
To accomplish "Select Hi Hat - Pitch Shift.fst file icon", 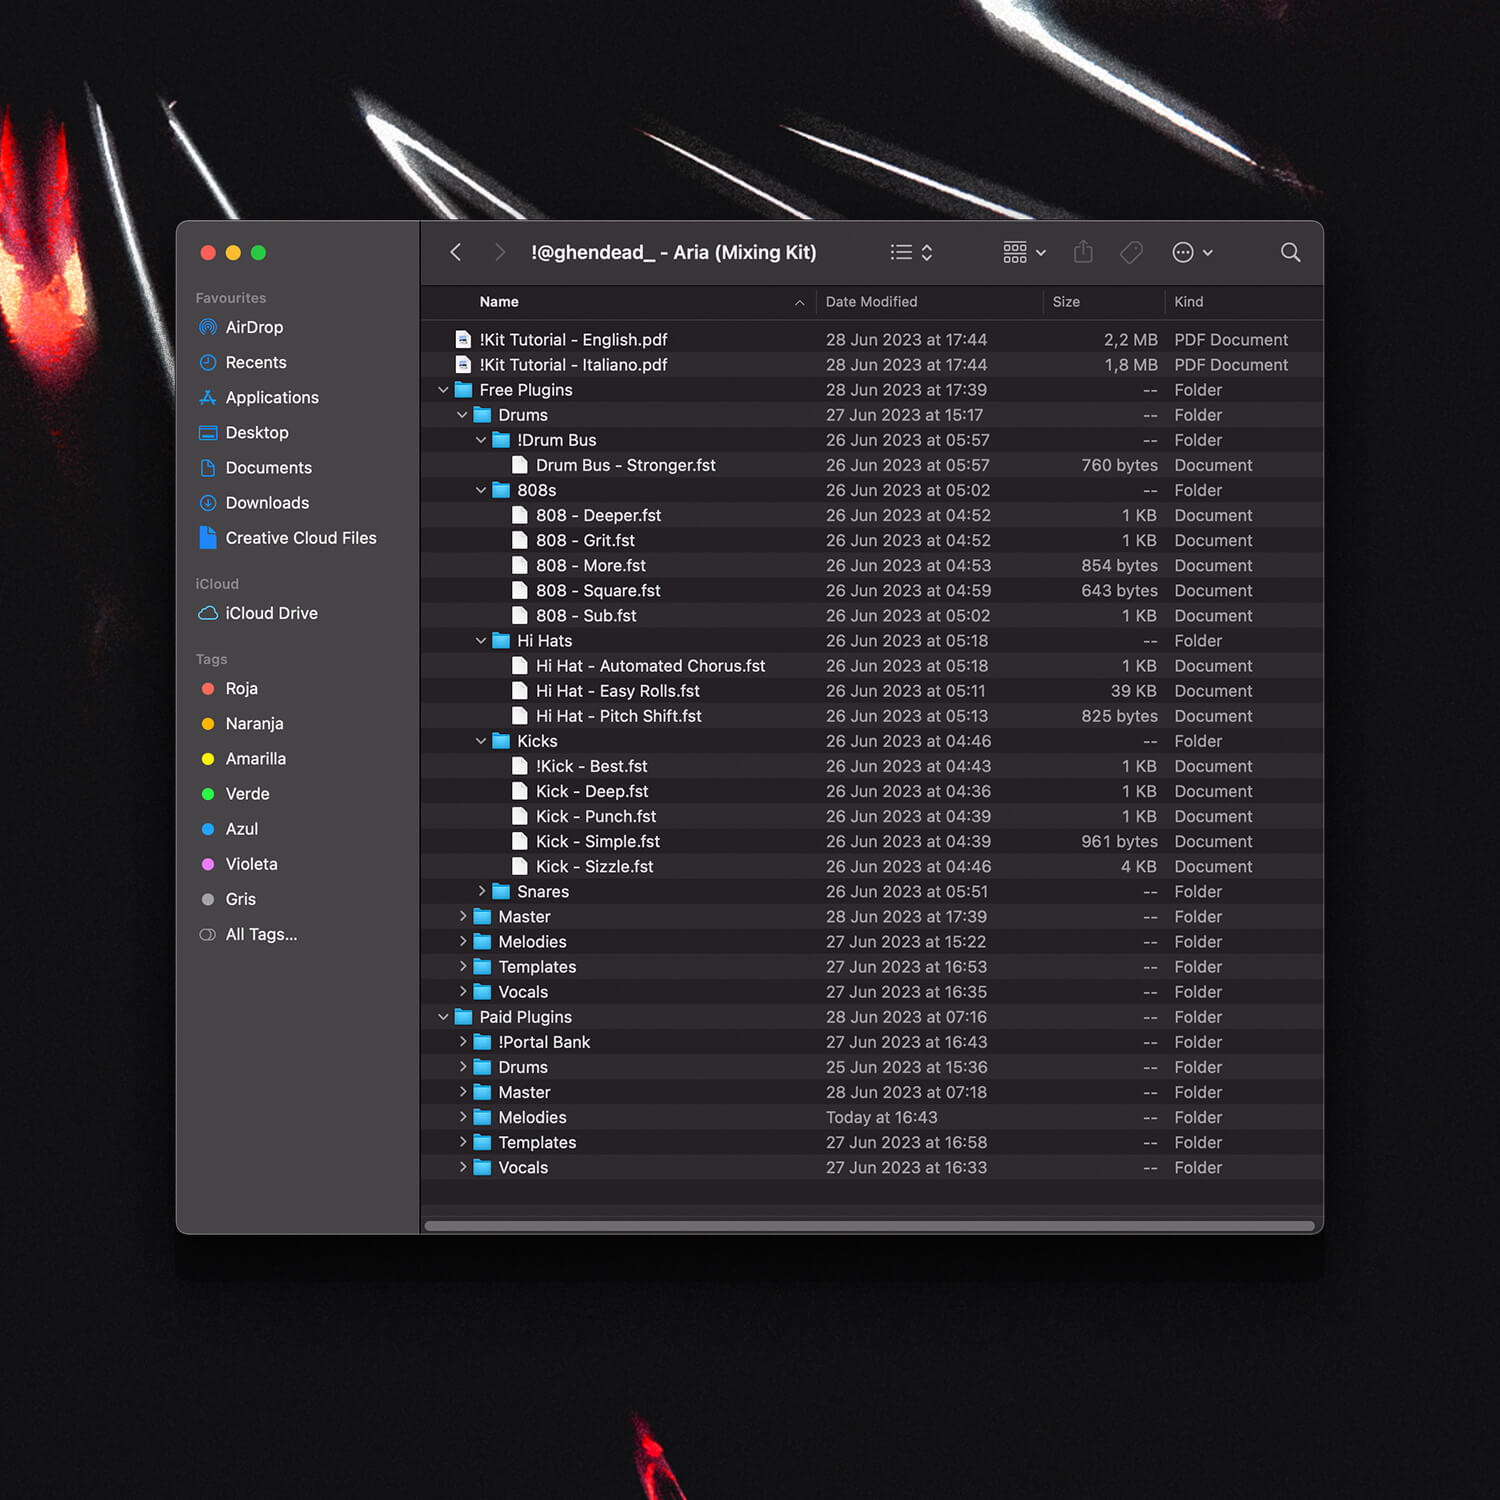I will (x=520, y=716).
